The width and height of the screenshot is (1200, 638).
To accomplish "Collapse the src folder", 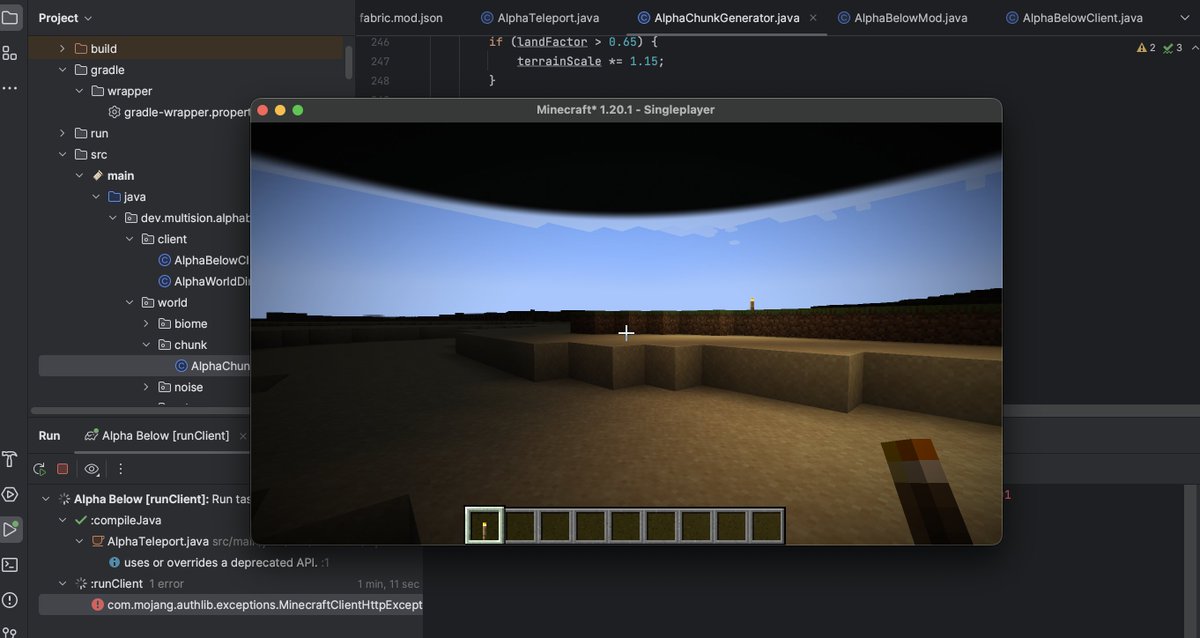I will pyautogui.click(x=63, y=154).
